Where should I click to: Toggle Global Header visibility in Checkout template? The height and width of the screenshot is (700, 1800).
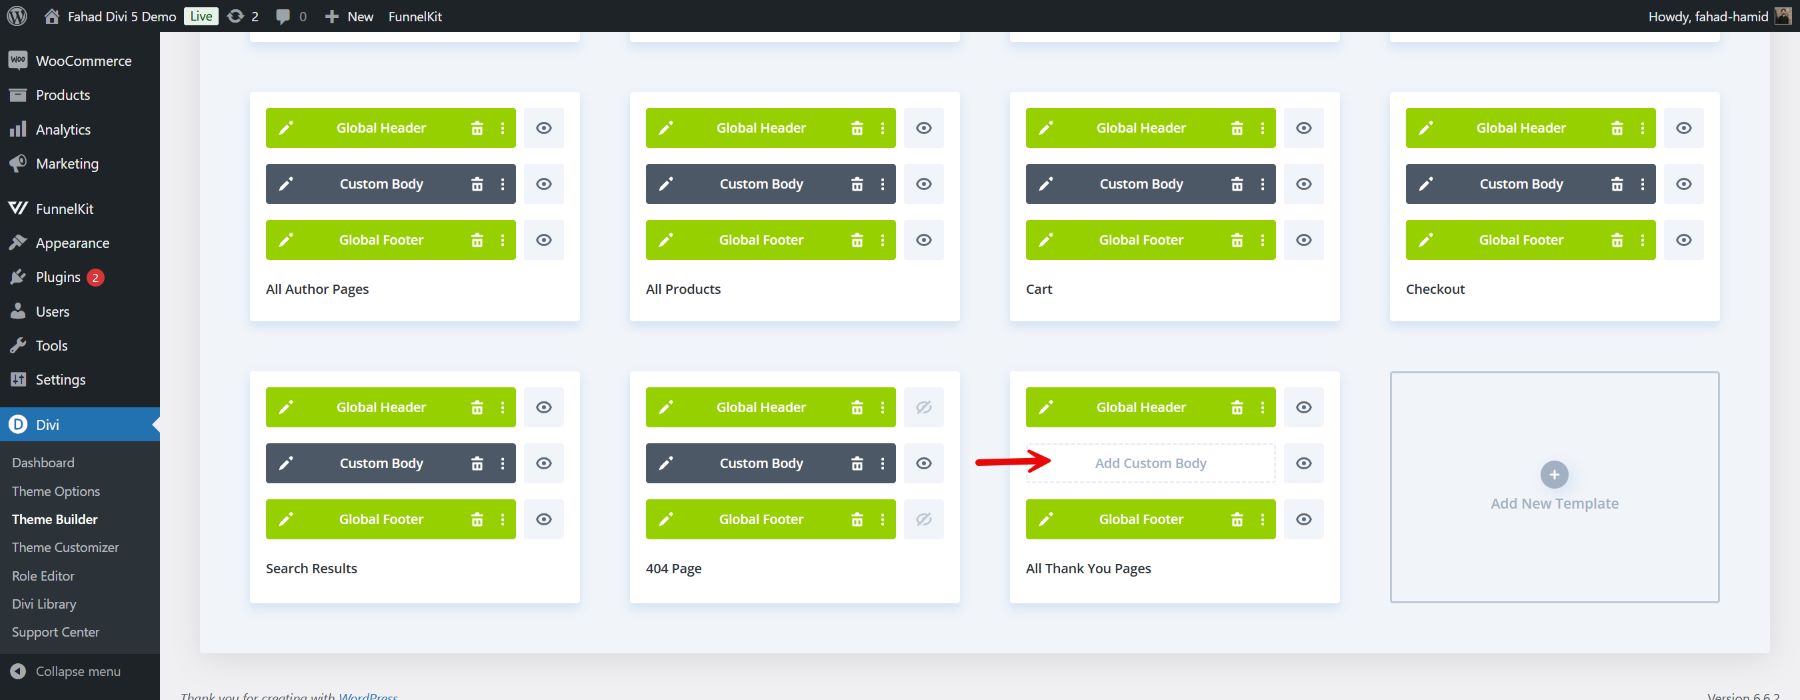tap(1684, 128)
